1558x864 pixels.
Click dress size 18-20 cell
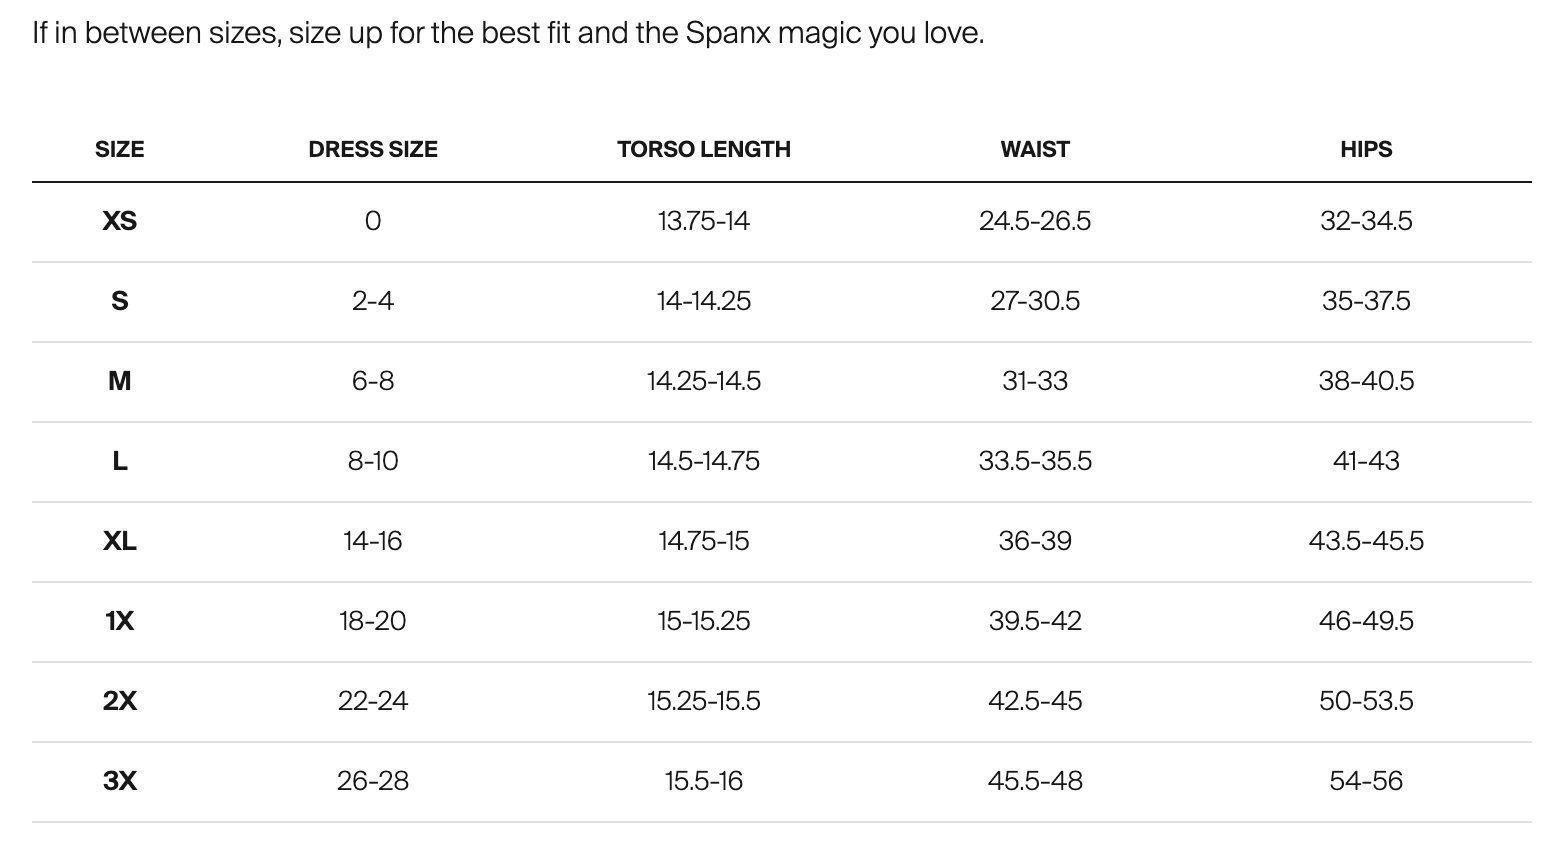[x=373, y=621]
